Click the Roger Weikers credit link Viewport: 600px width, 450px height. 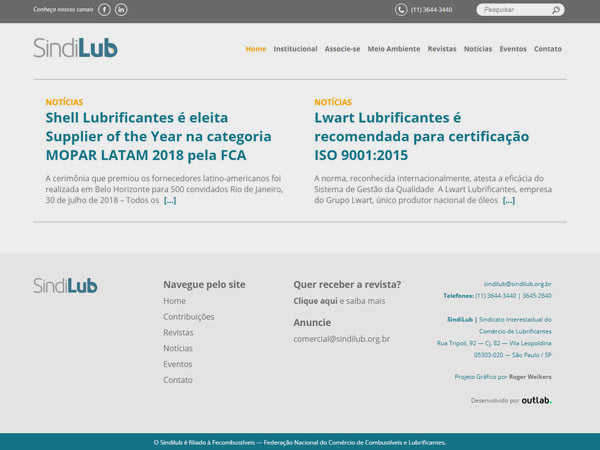click(530, 377)
